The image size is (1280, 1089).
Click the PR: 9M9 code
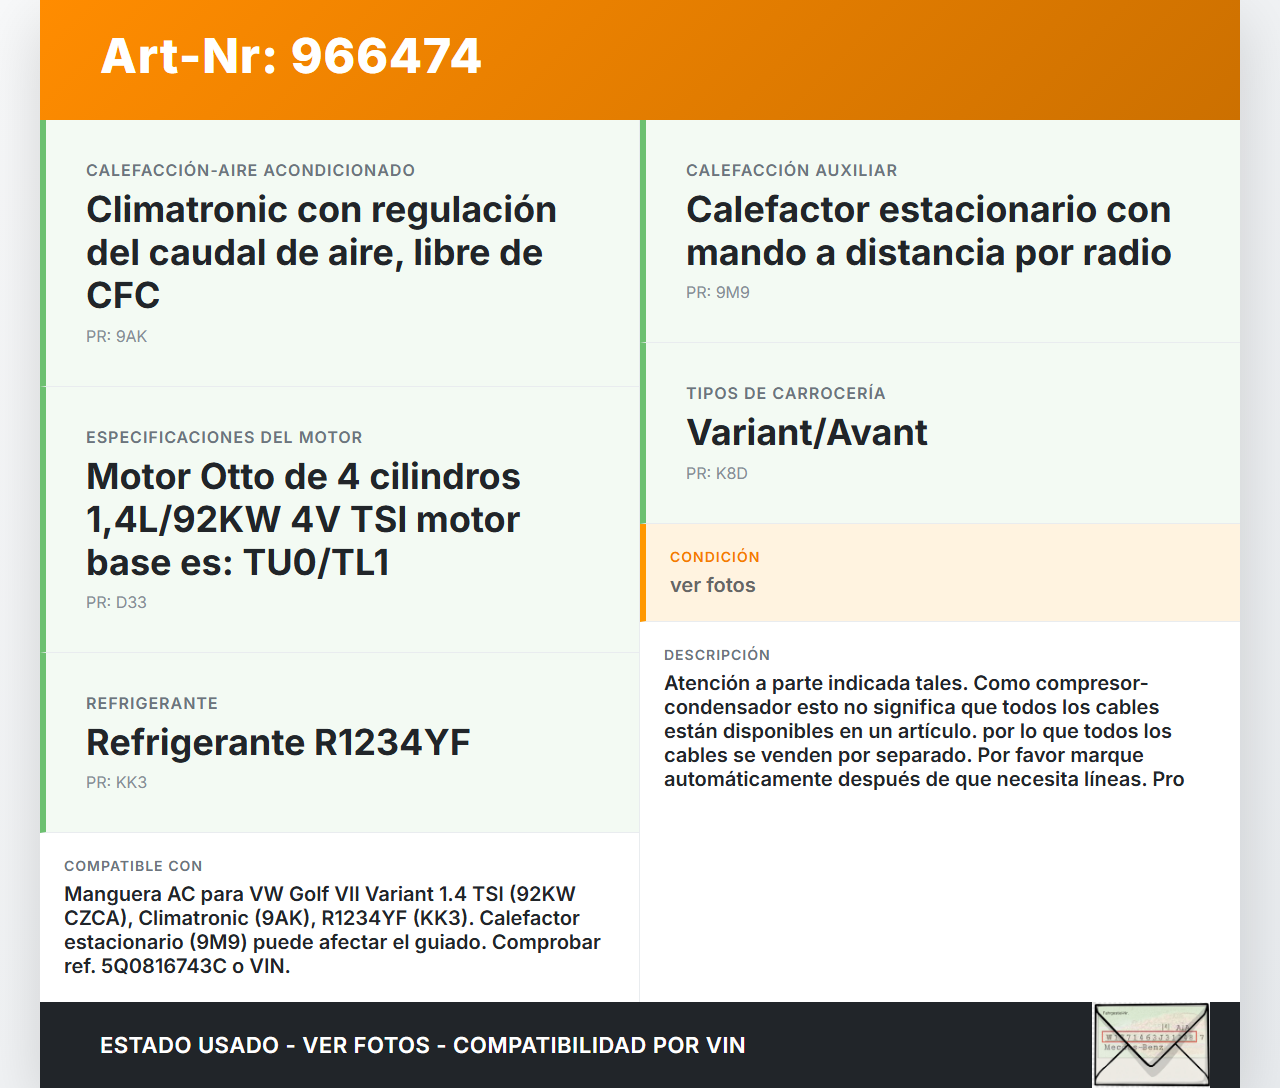tap(717, 293)
